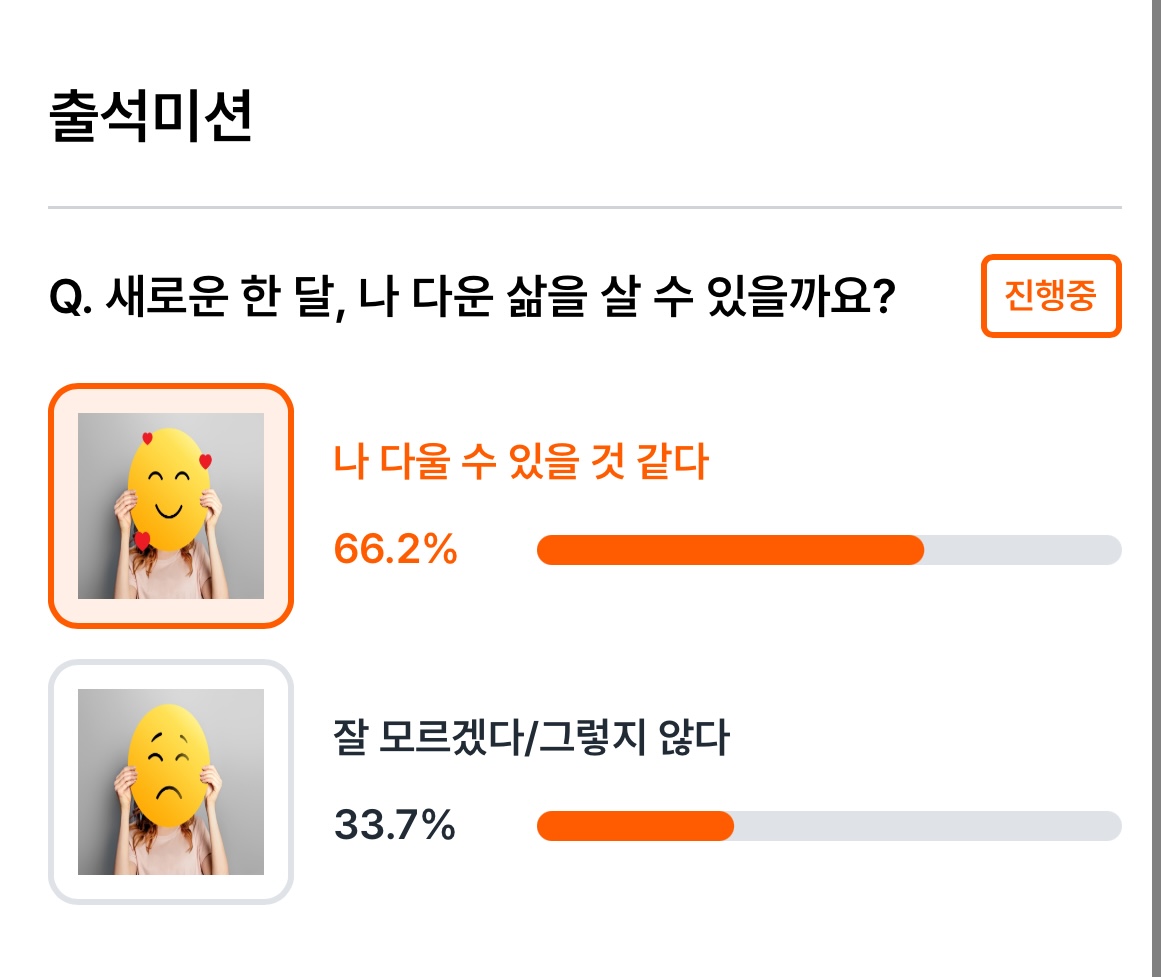Click the orange filled part of 33.7% bar

[636, 826]
